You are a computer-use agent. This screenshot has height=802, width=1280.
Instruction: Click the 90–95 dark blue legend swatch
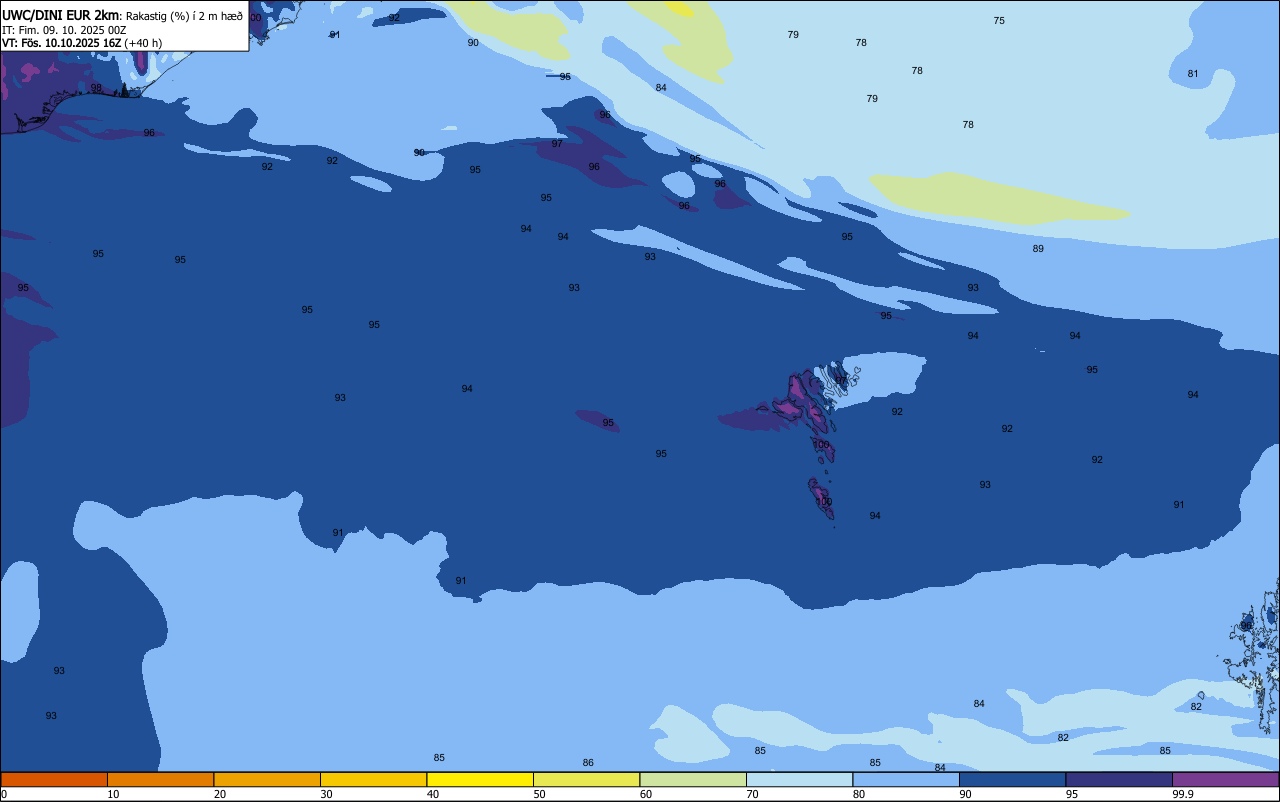coord(1012,779)
